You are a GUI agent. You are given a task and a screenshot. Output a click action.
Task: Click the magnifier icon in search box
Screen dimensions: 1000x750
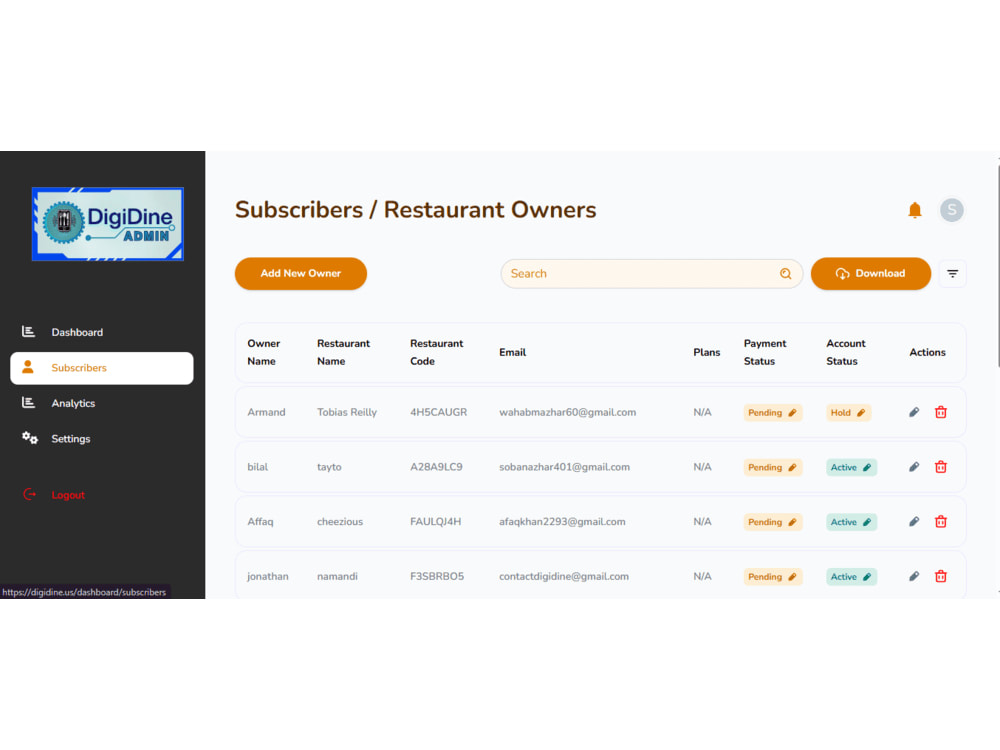pos(786,274)
